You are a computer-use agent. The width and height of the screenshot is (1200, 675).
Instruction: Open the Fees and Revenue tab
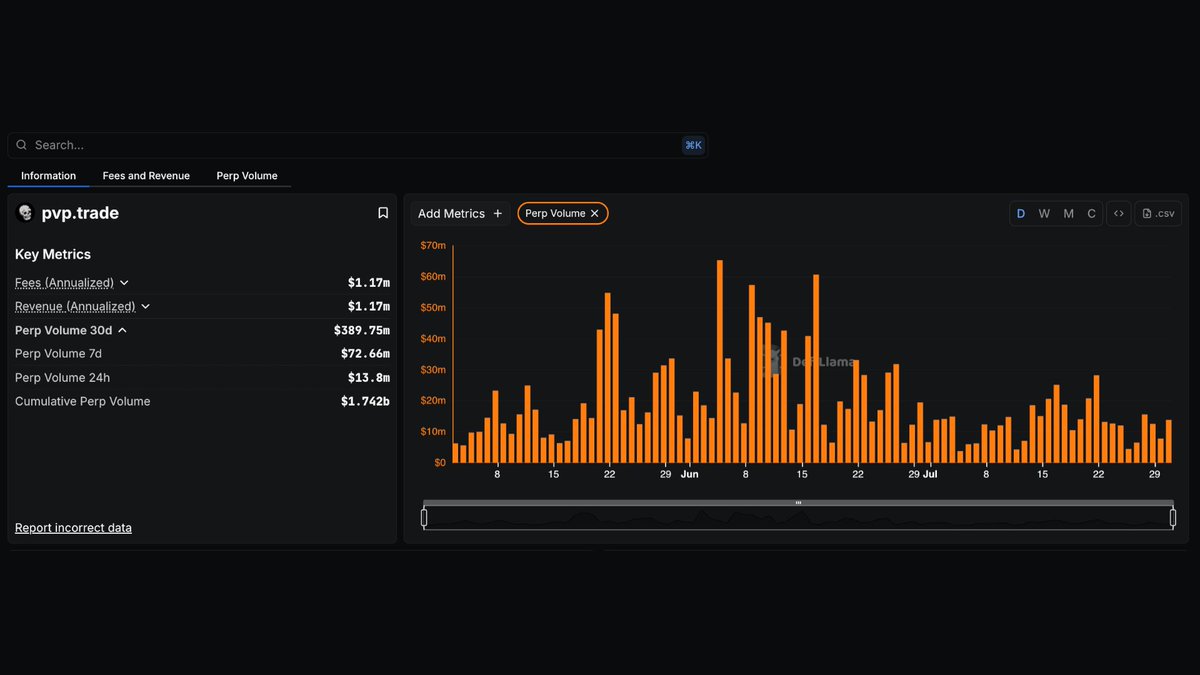pyautogui.click(x=146, y=176)
